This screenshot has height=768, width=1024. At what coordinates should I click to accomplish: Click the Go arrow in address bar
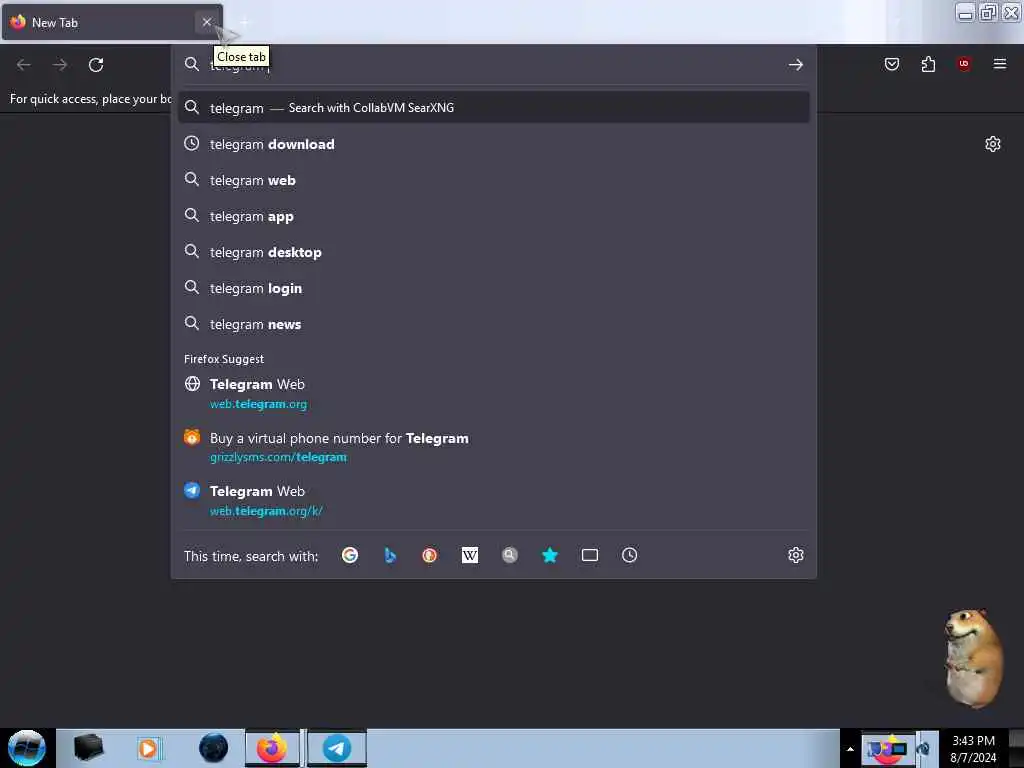(x=795, y=65)
